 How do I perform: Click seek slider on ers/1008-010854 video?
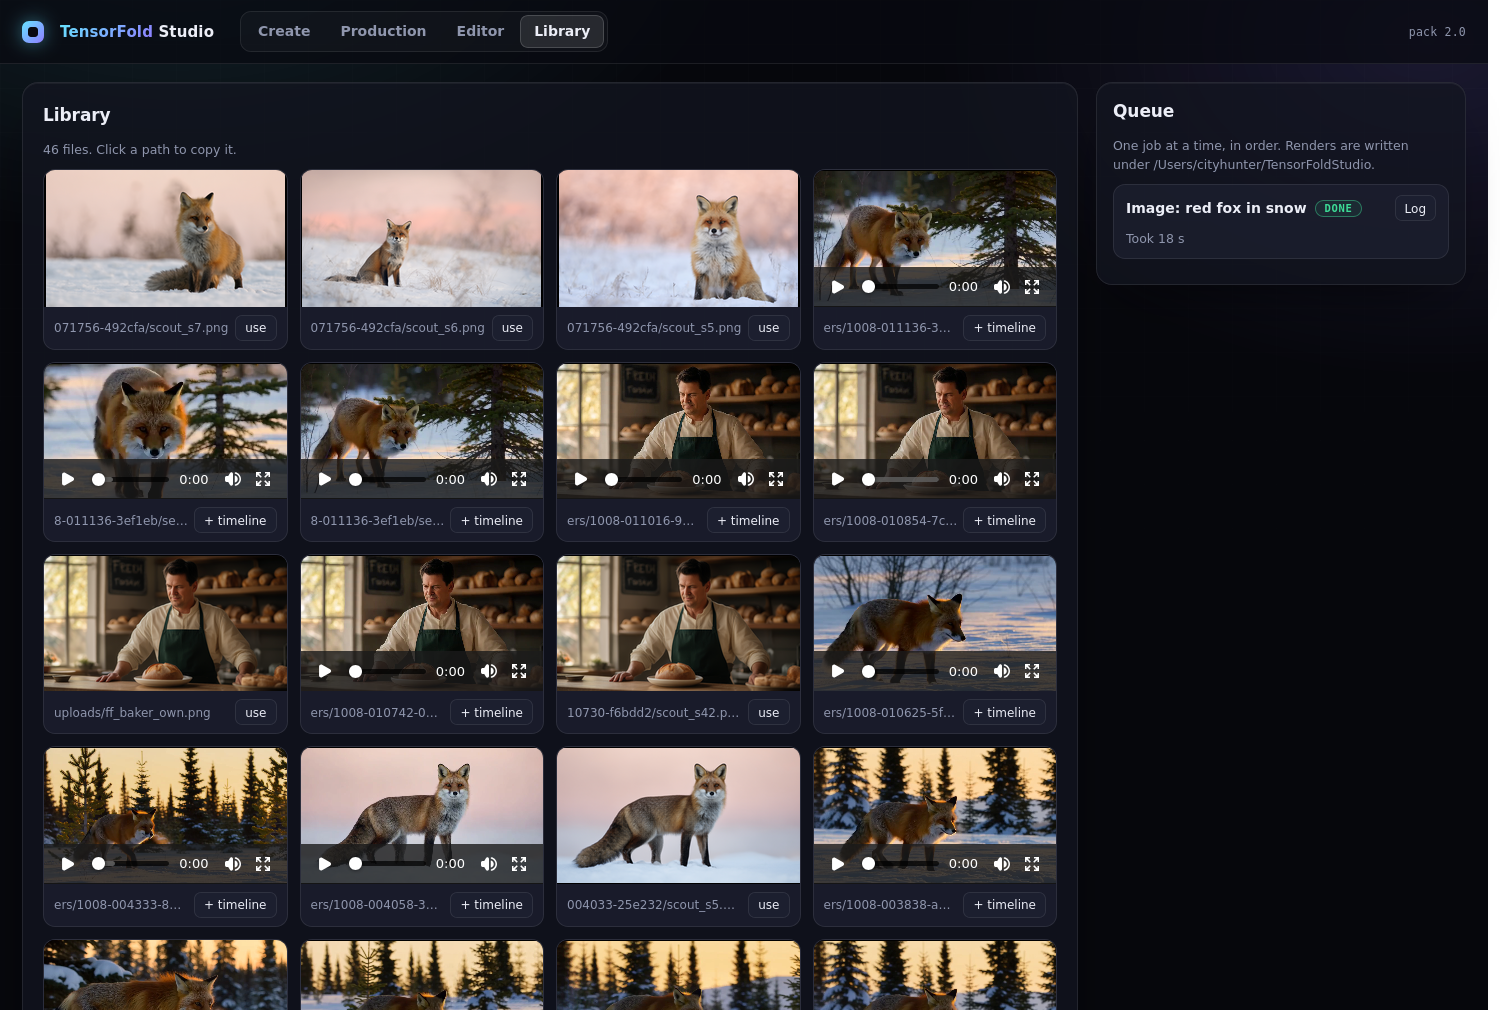[902, 480]
